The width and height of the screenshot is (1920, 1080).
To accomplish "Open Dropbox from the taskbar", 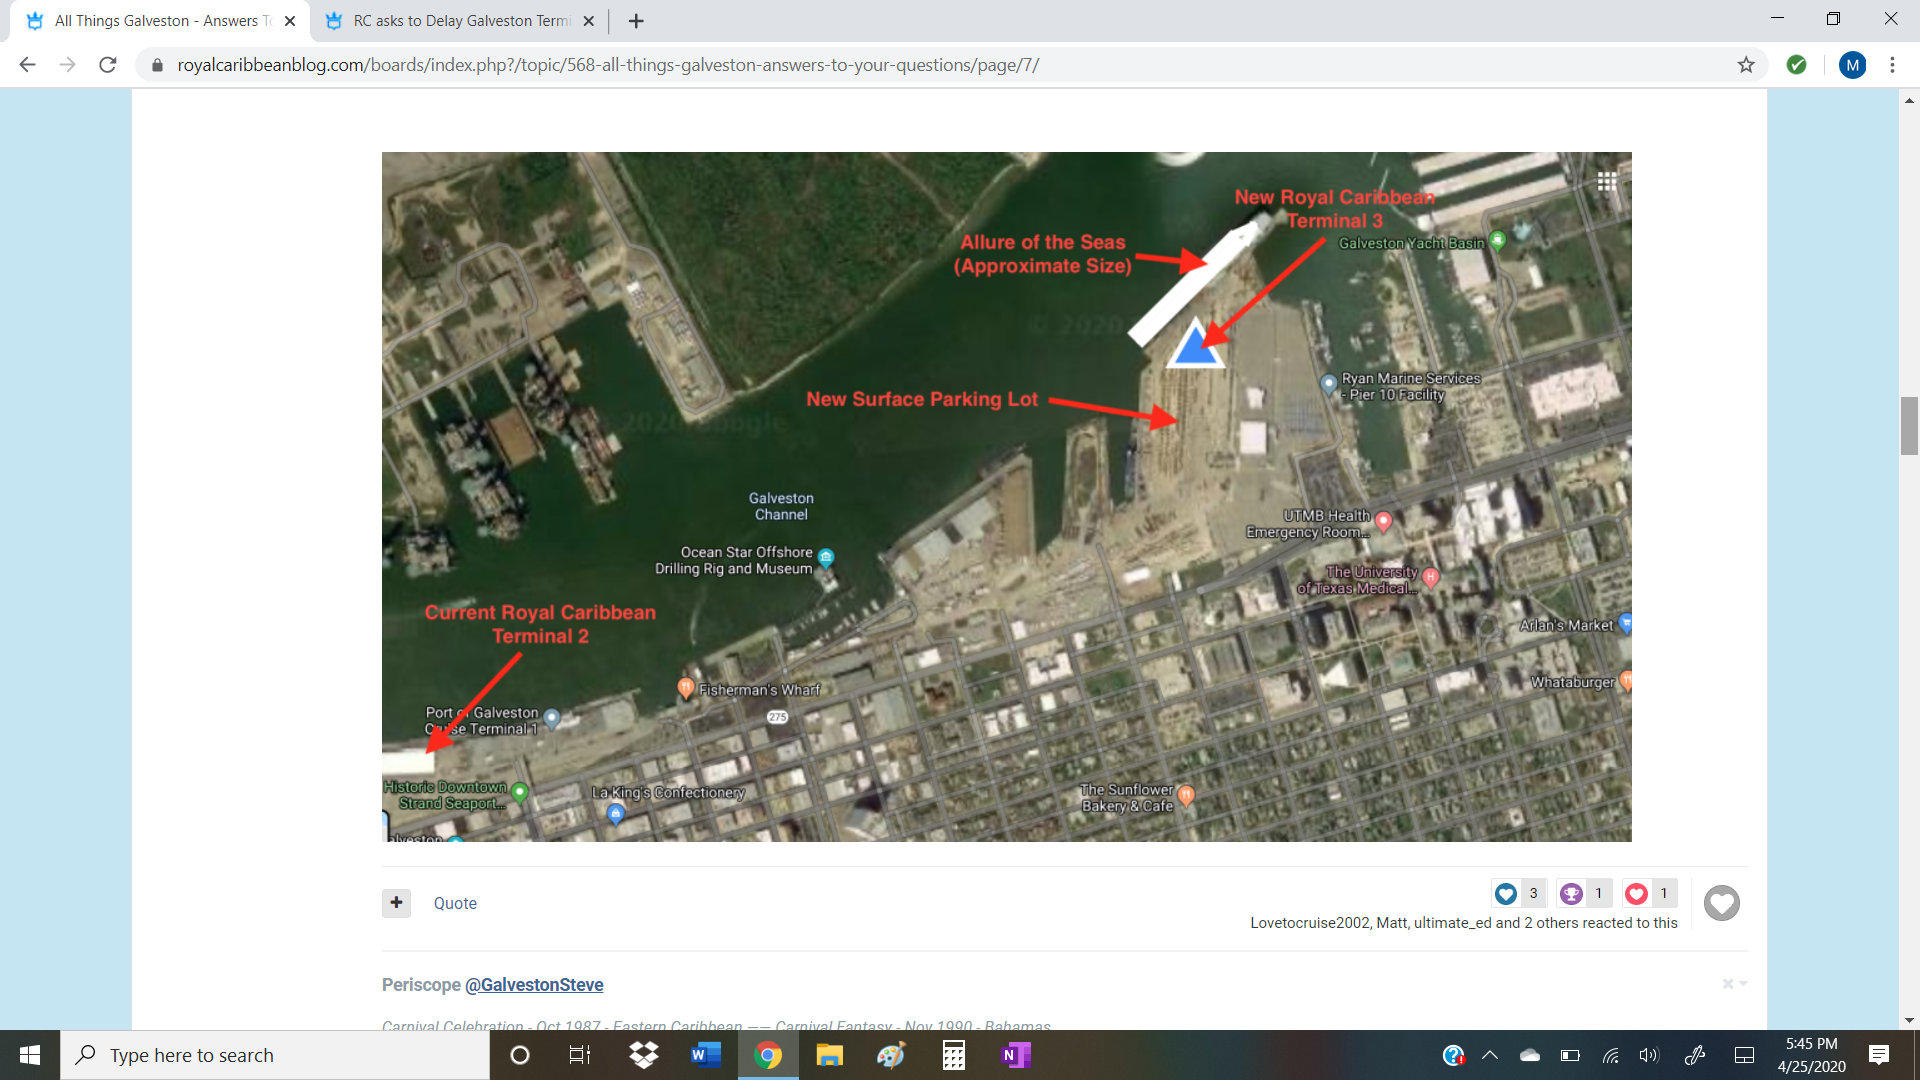I will coord(644,1055).
